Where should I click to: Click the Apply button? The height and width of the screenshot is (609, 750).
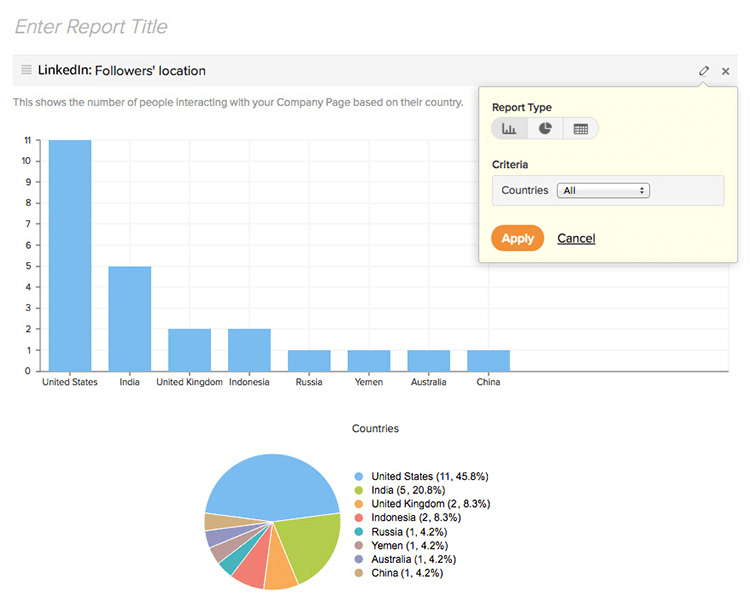point(518,238)
